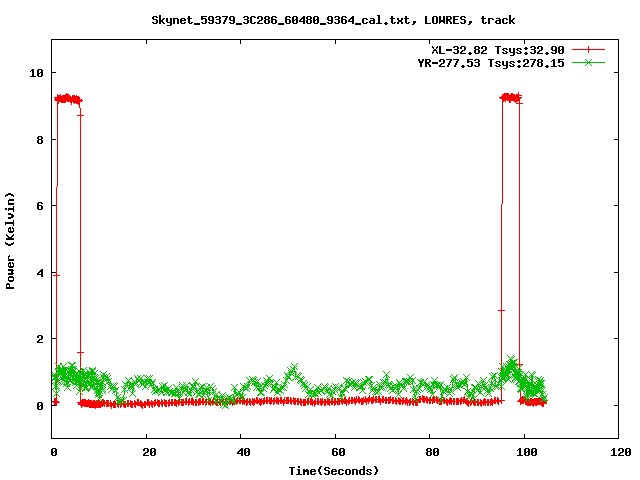The height and width of the screenshot is (480, 640).
Task: Click the x-axis tick label 100
Action: click(527, 452)
